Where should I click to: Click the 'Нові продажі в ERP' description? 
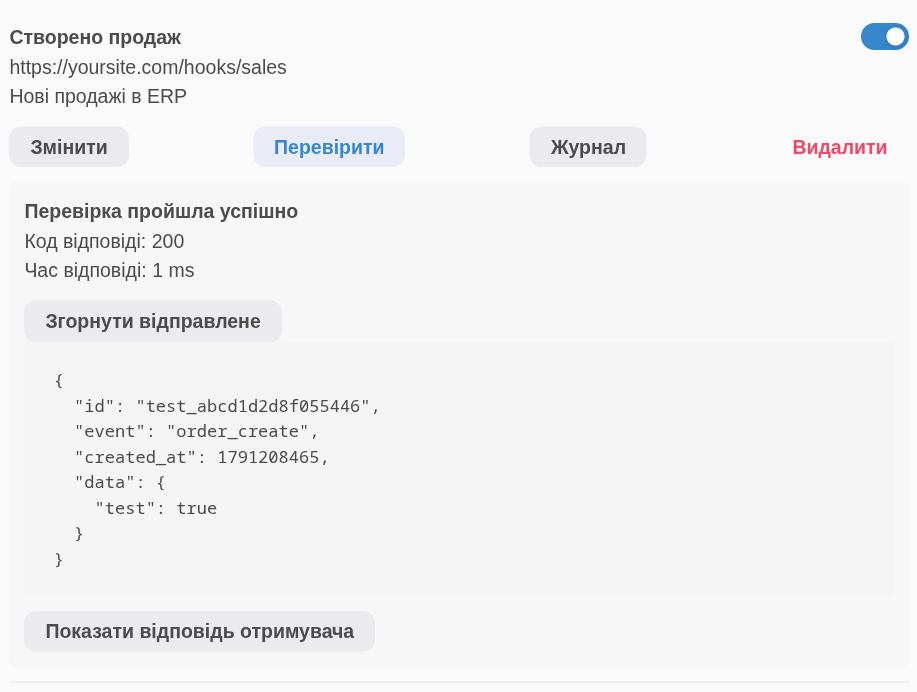(98, 97)
